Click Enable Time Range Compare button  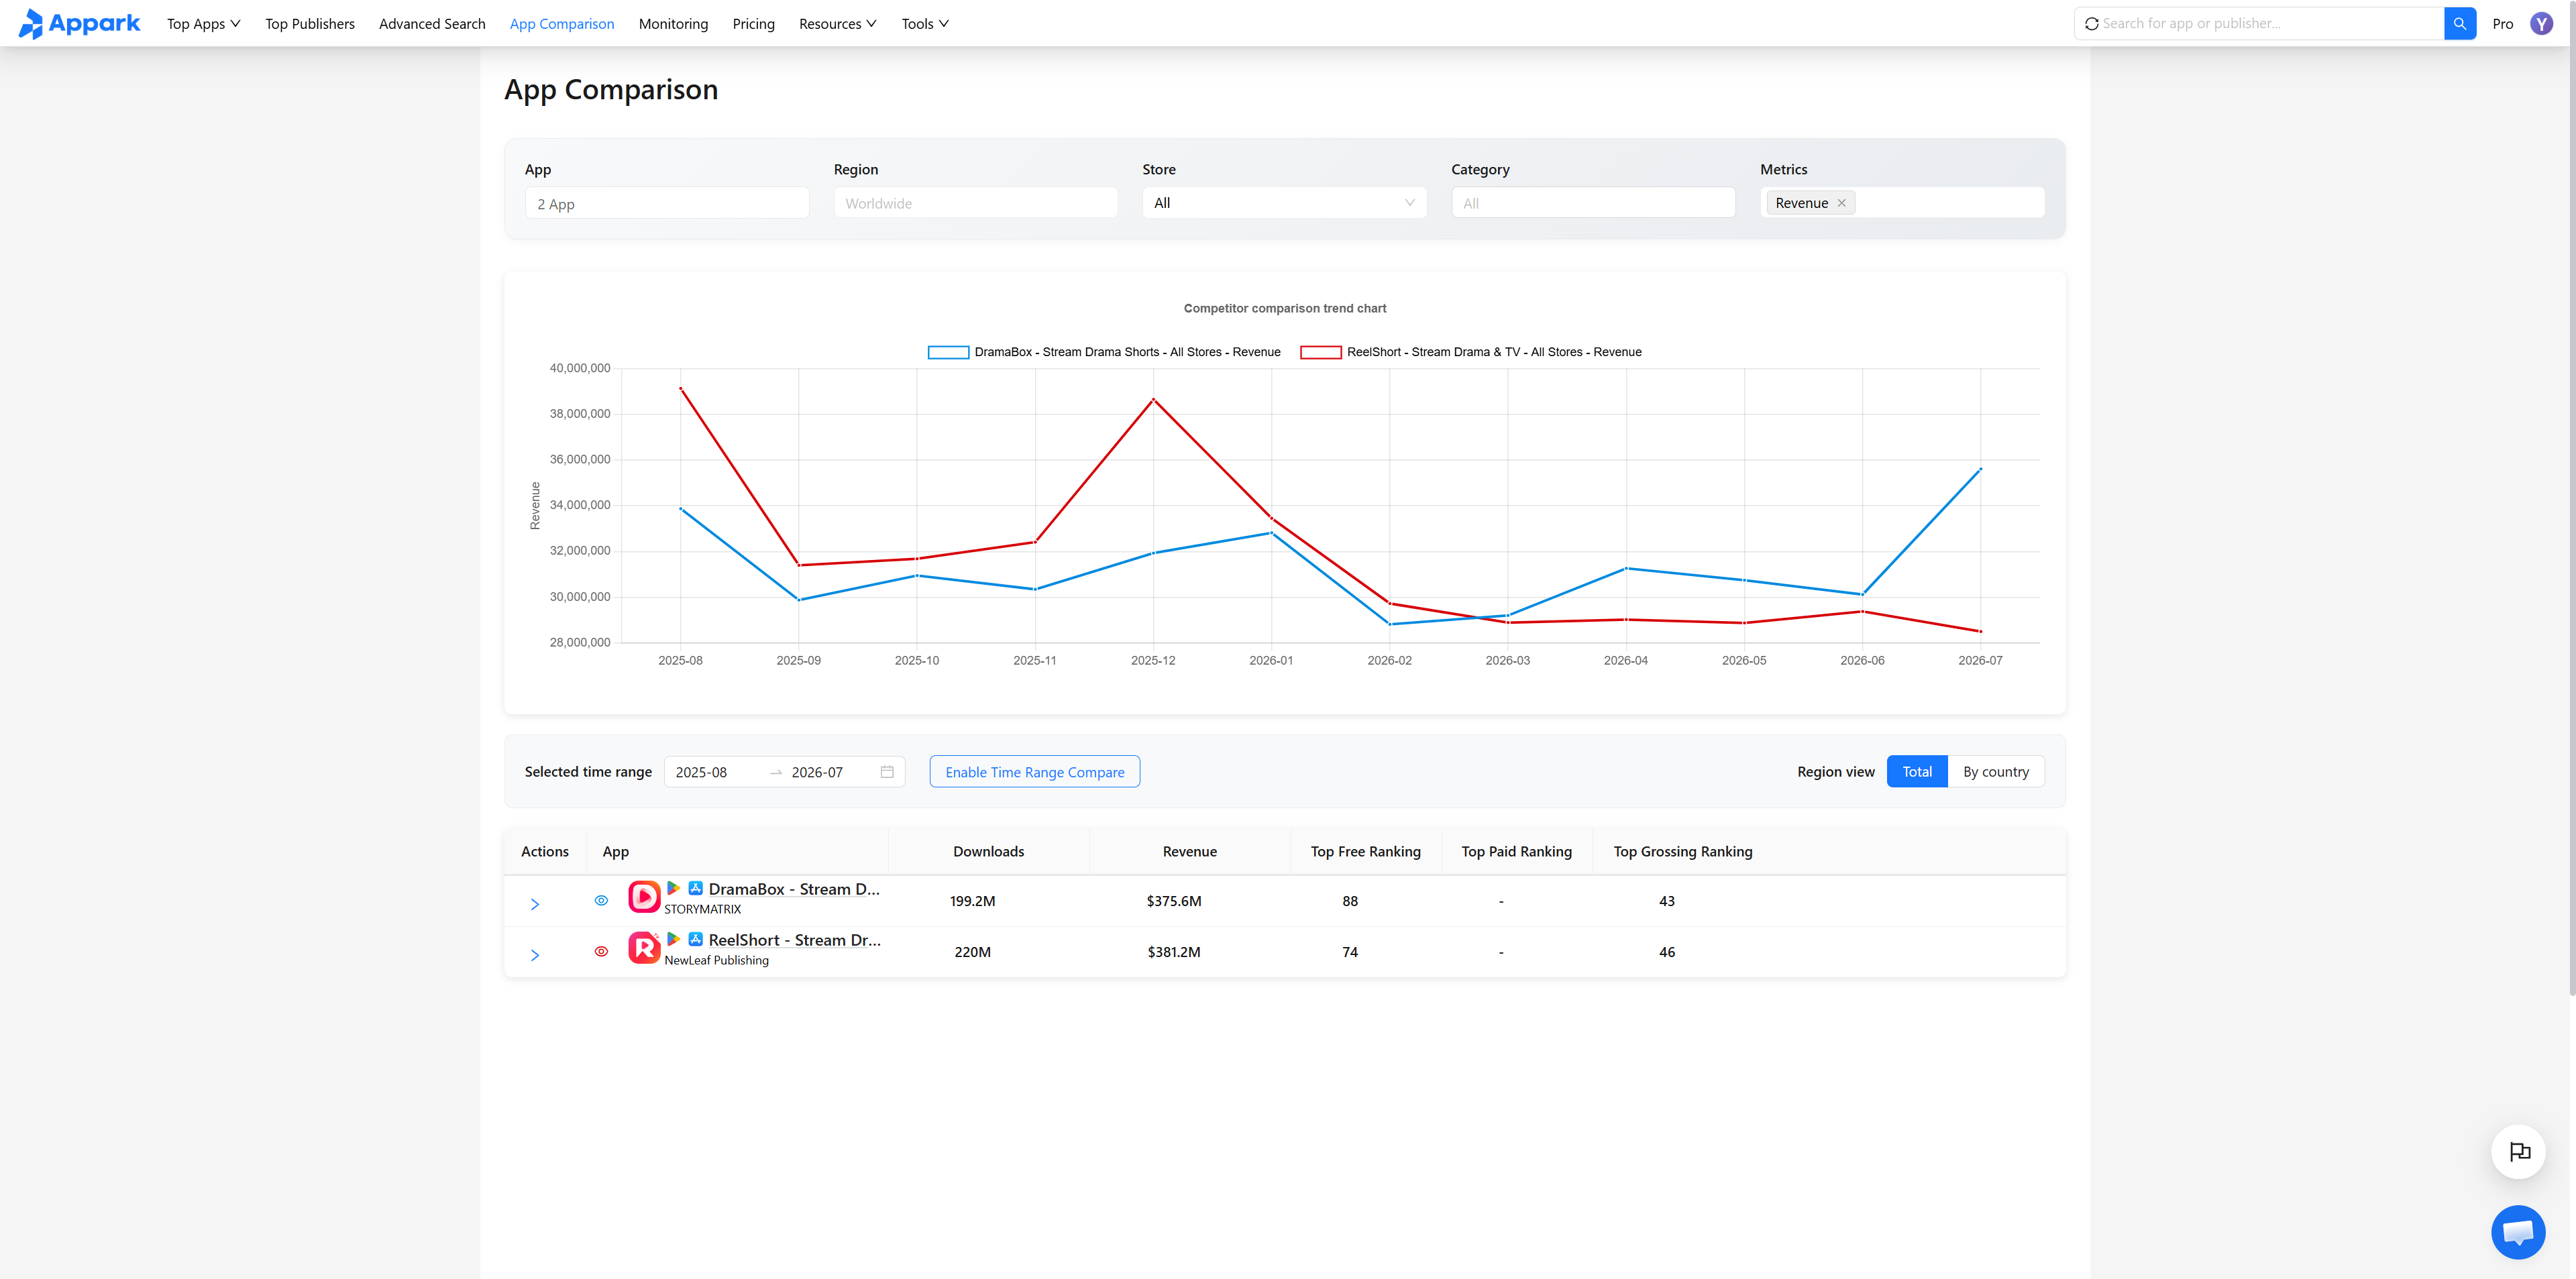pos(1035,772)
